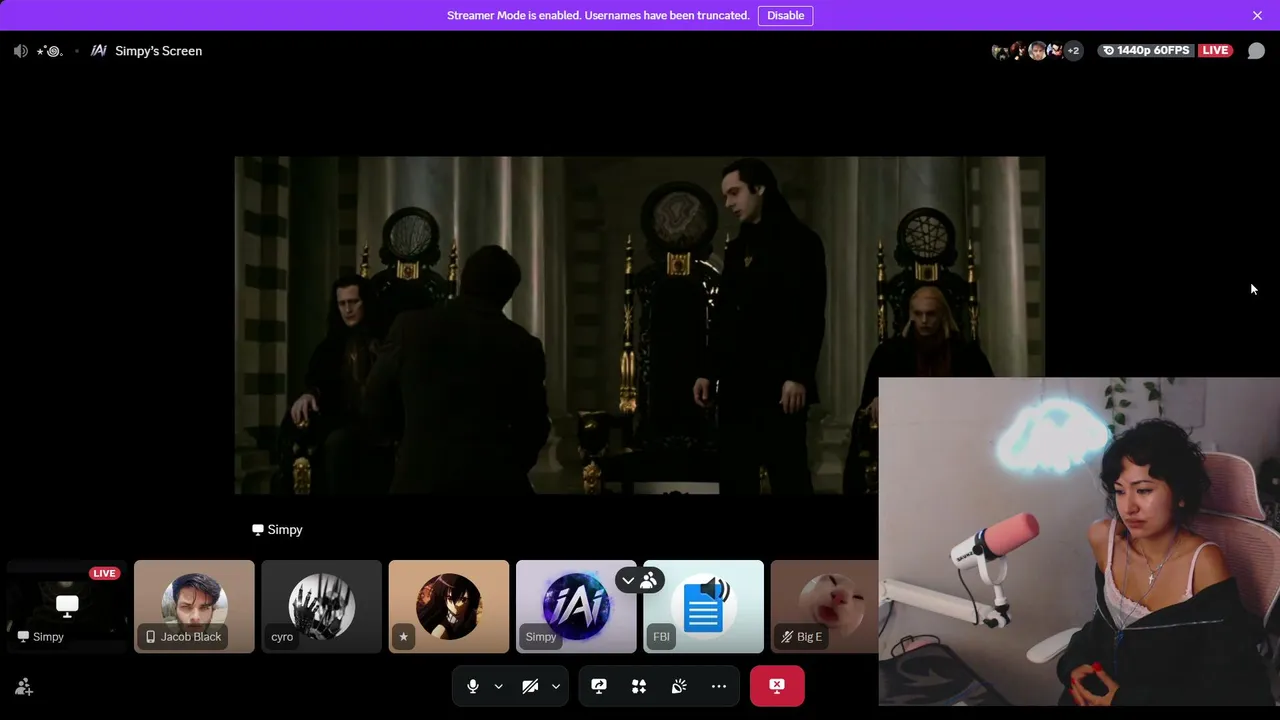Click the Share Your Screen icon
1280x720 pixels.
[599, 686]
